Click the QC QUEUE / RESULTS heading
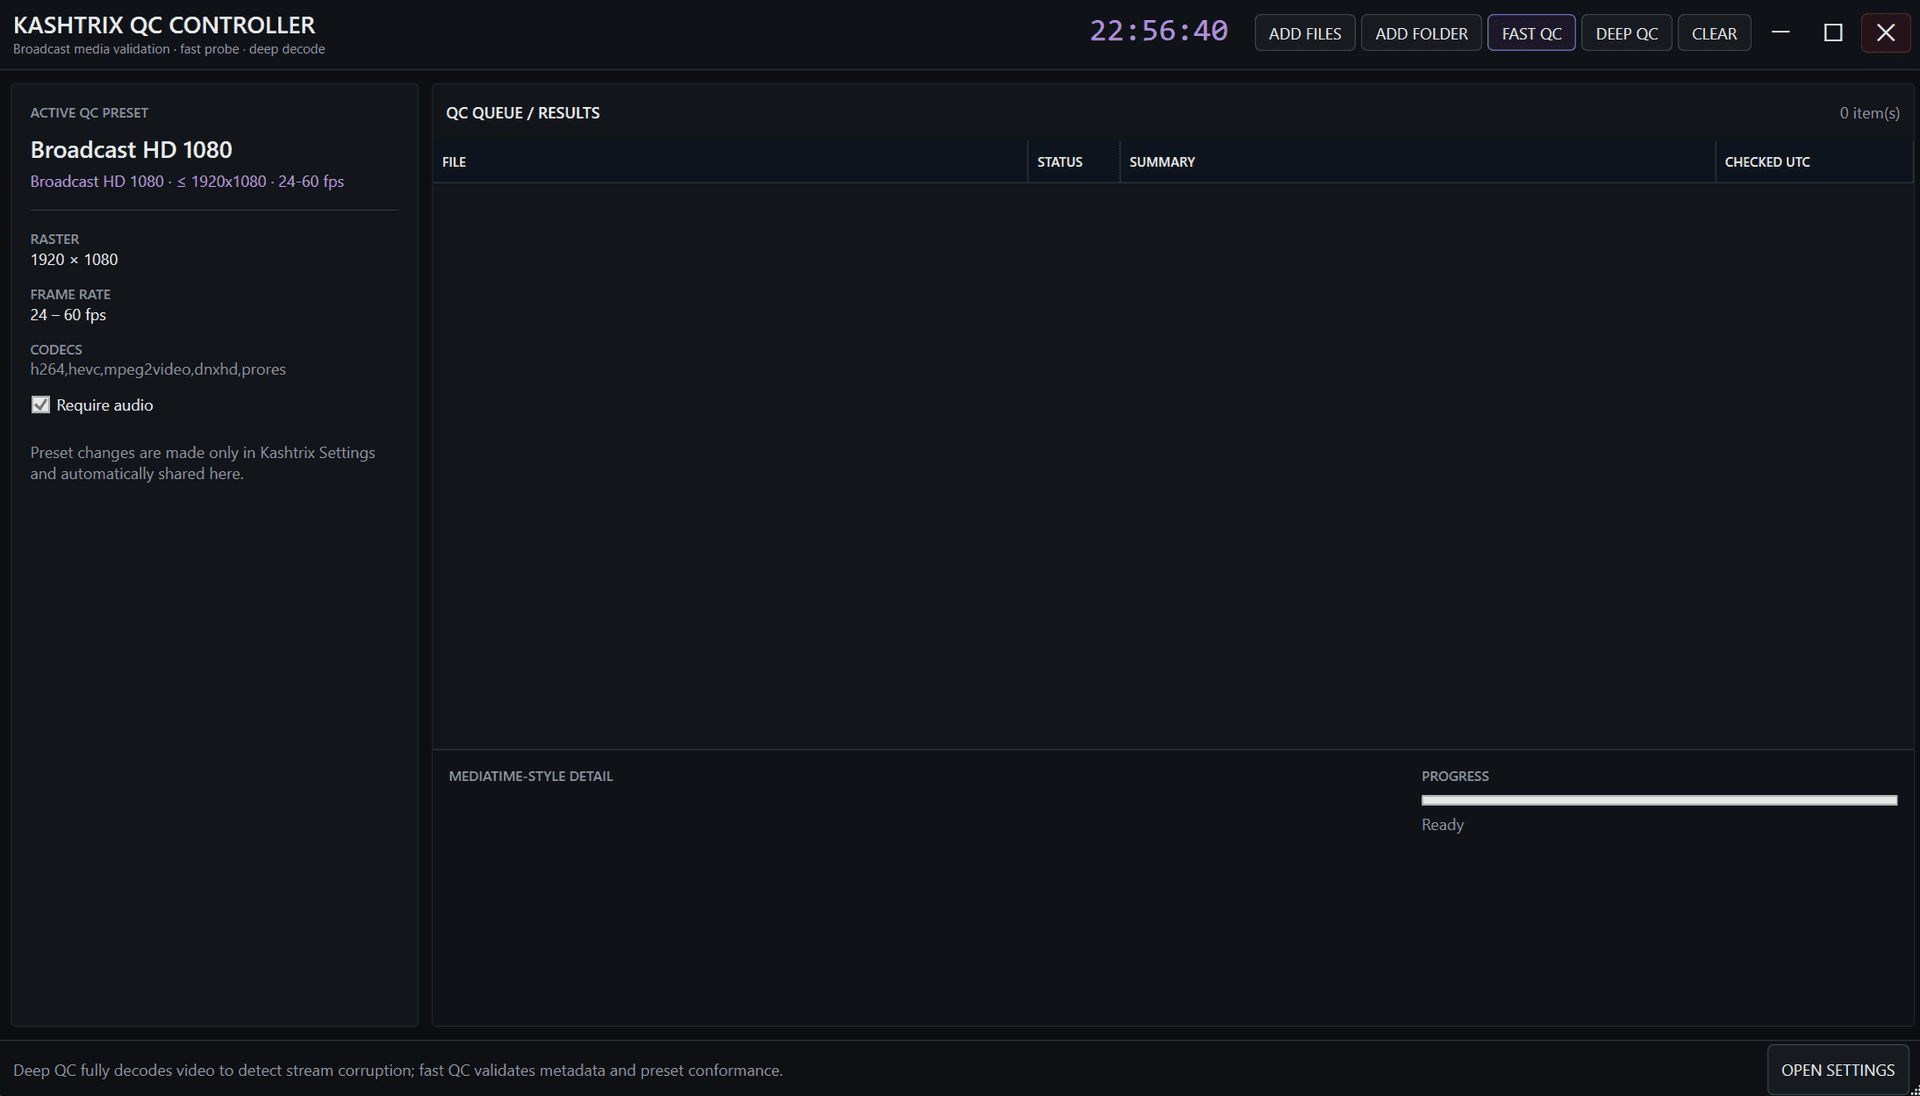The image size is (1920, 1096). [523, 113]
